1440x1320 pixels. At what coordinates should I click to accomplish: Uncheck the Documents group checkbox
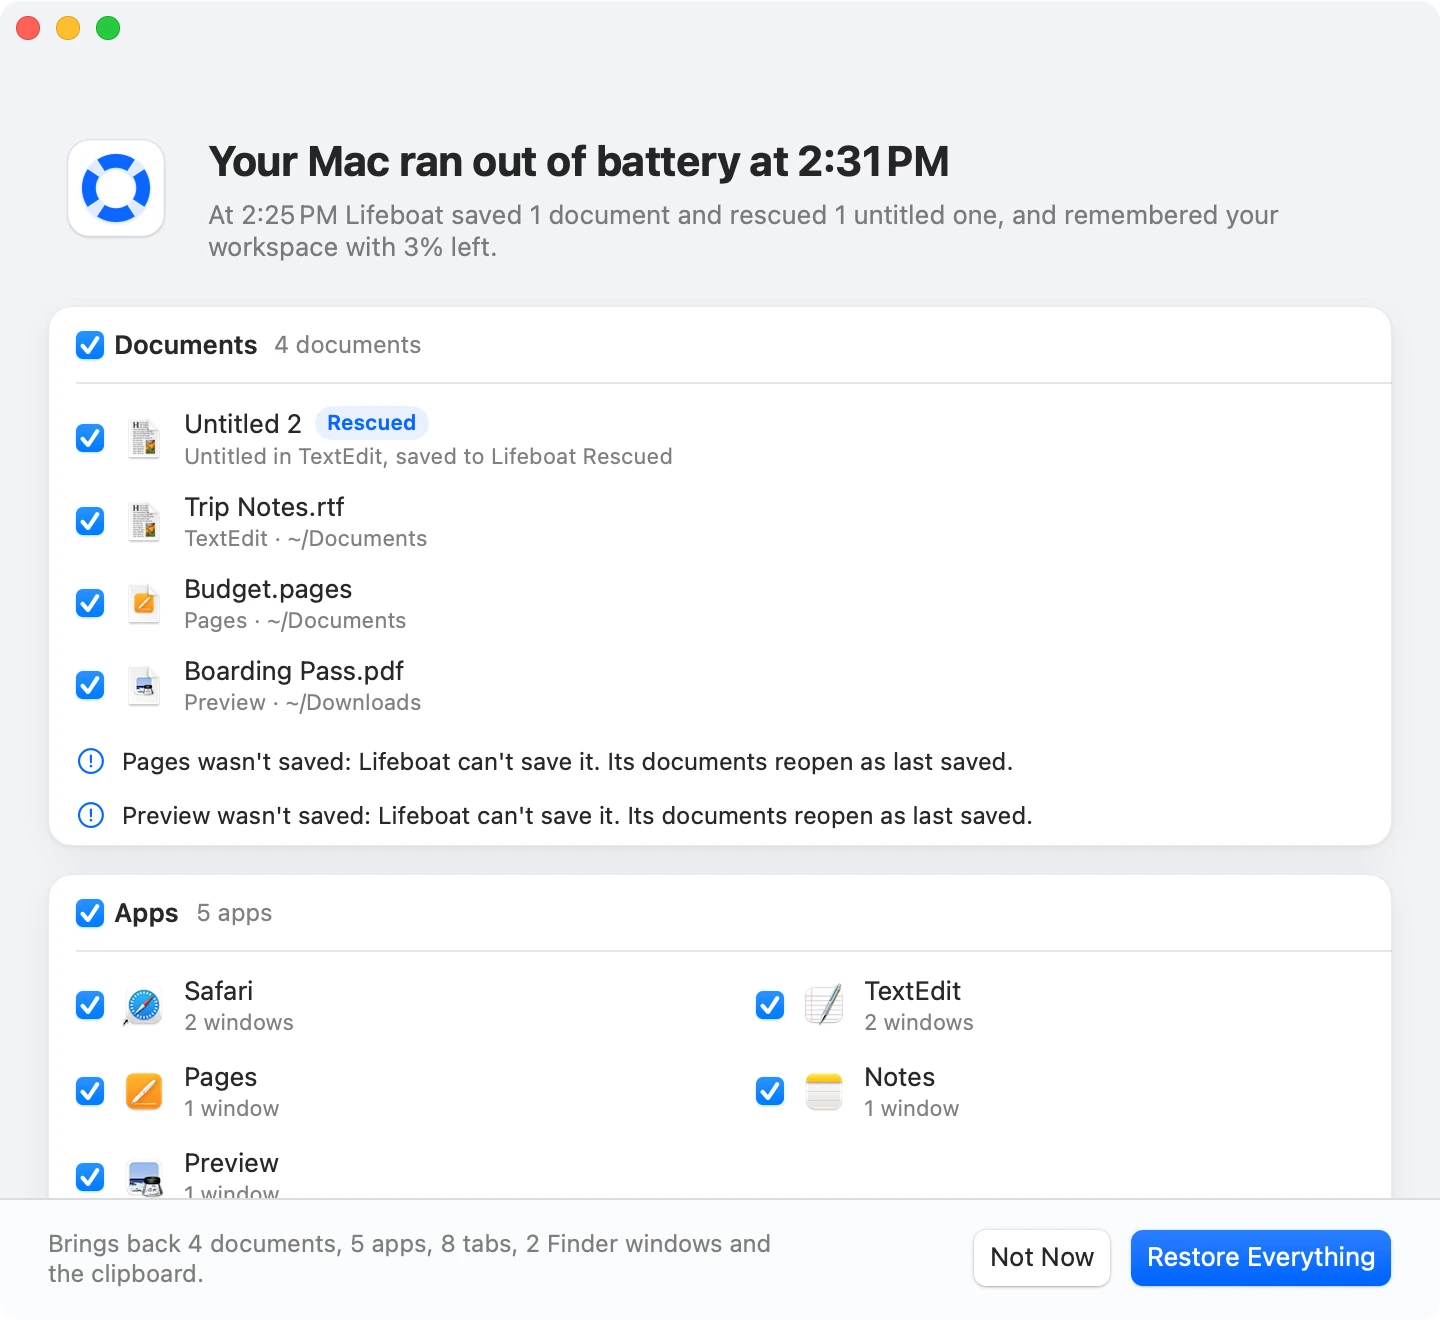90,345
